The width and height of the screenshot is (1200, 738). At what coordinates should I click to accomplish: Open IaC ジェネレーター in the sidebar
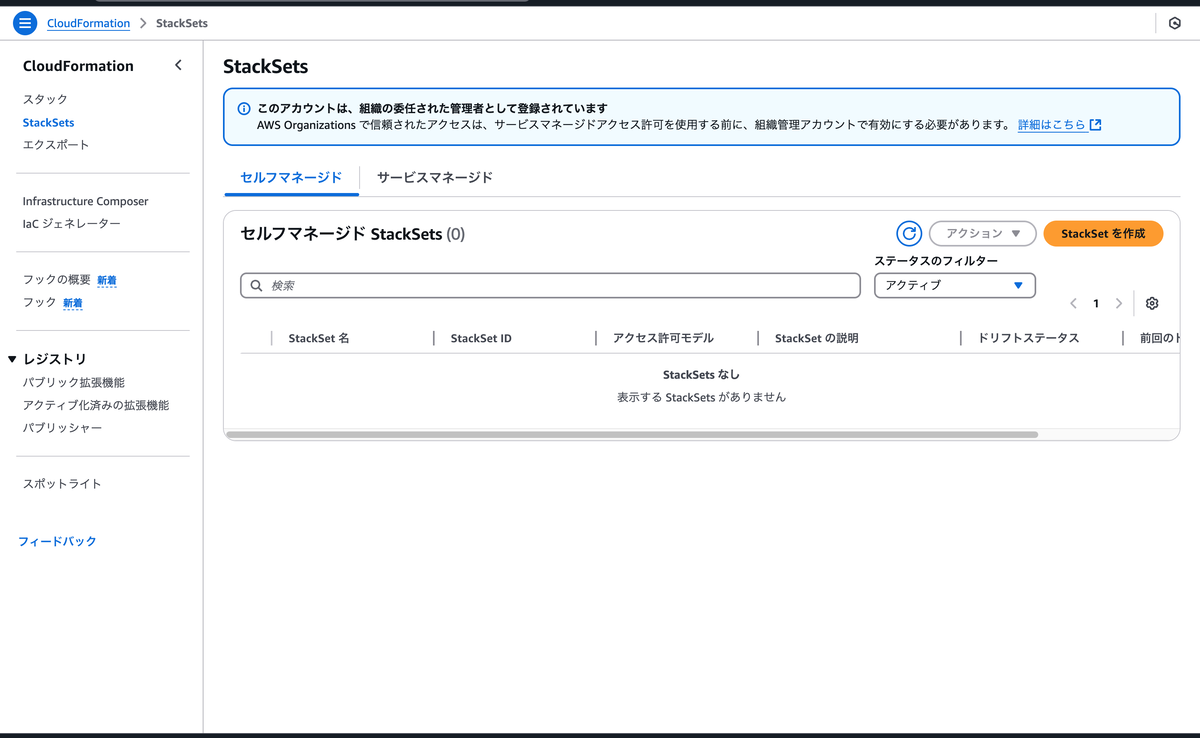(71, 224)
